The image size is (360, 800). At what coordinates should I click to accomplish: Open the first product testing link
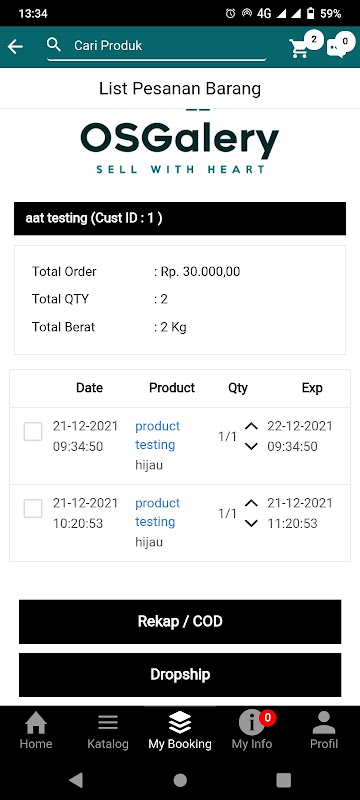click(158, 435)
